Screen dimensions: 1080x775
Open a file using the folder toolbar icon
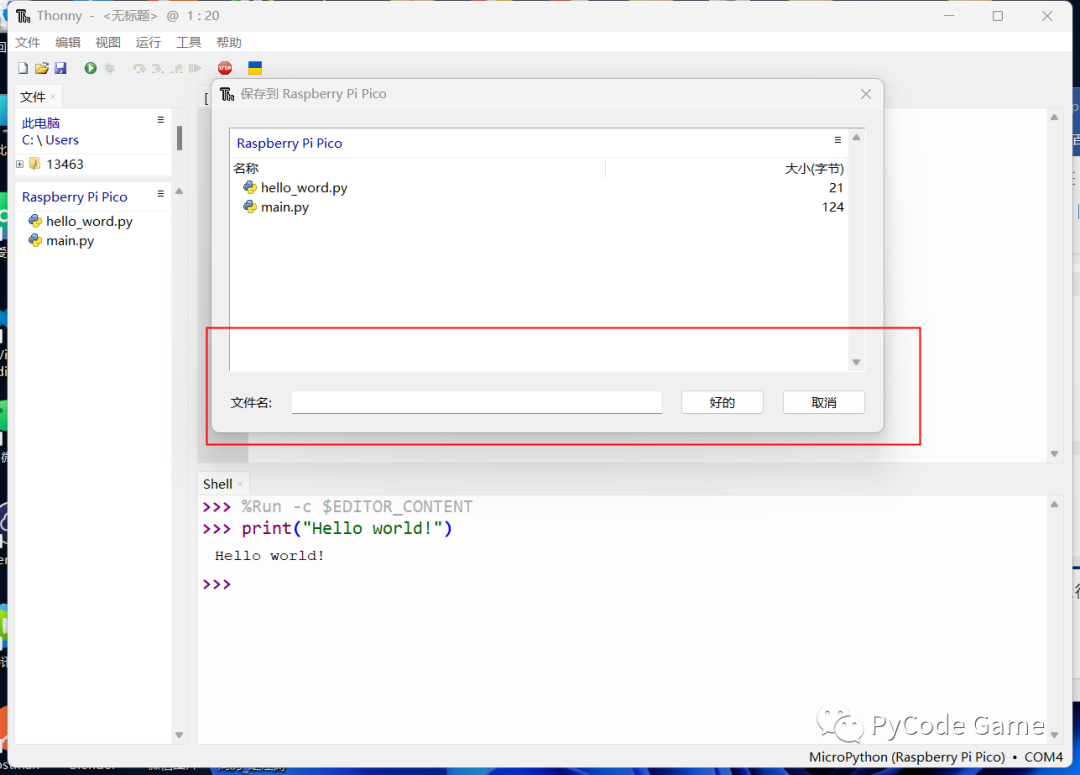(x=42, y=68)
